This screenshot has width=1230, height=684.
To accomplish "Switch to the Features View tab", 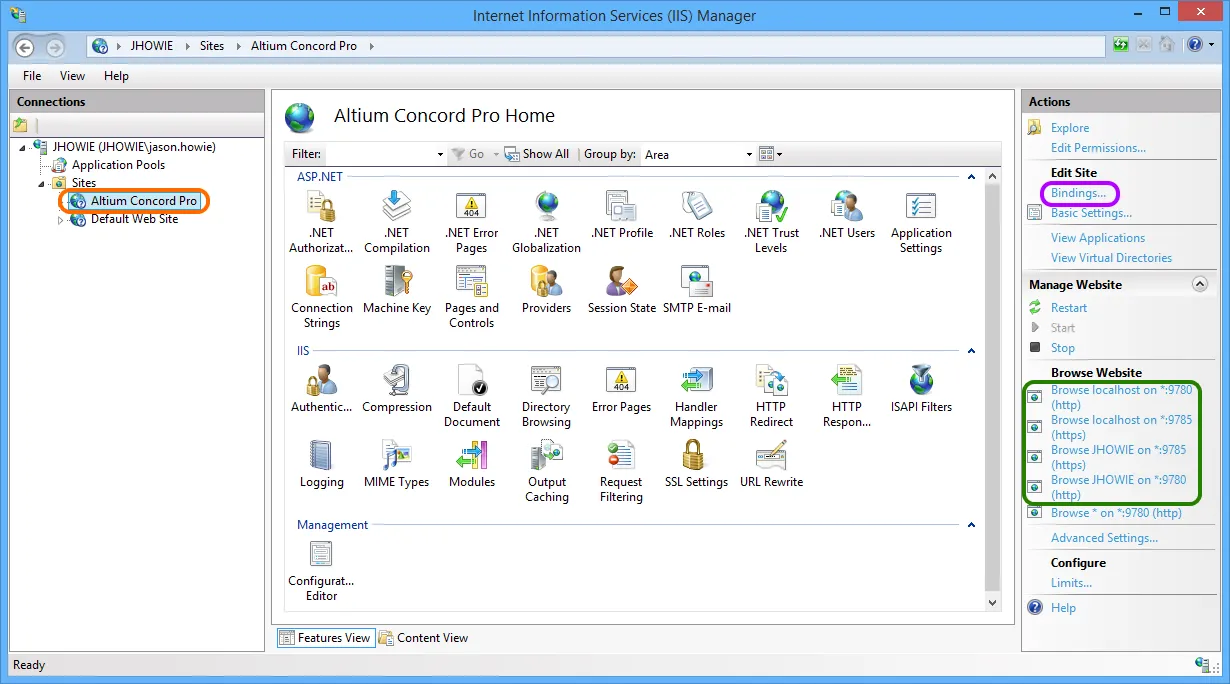I will click(324, 638).
